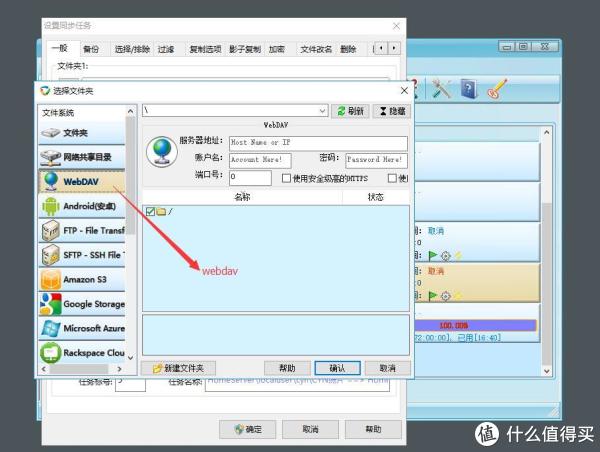Click sidebar horizontal scroll right arrow

[120, 369]
